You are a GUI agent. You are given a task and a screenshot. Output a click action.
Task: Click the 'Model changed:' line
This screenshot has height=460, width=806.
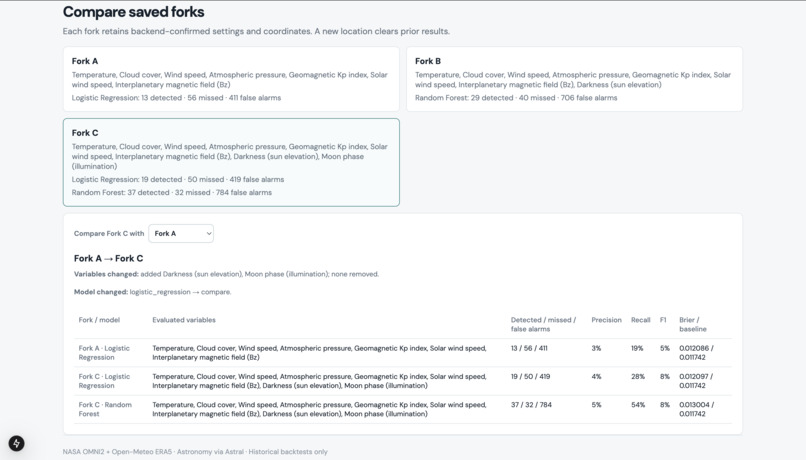point(153,292)
